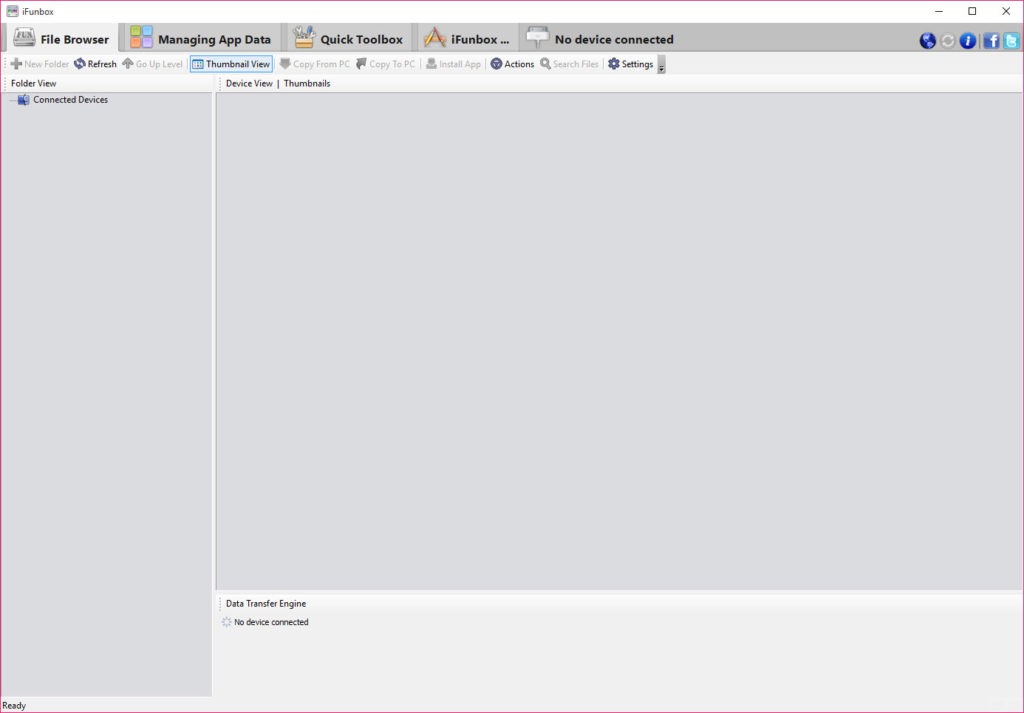Screen dimensions: 1024x713
Task: Click the Data Transfer Engine label
Action: tap(266, 604)
